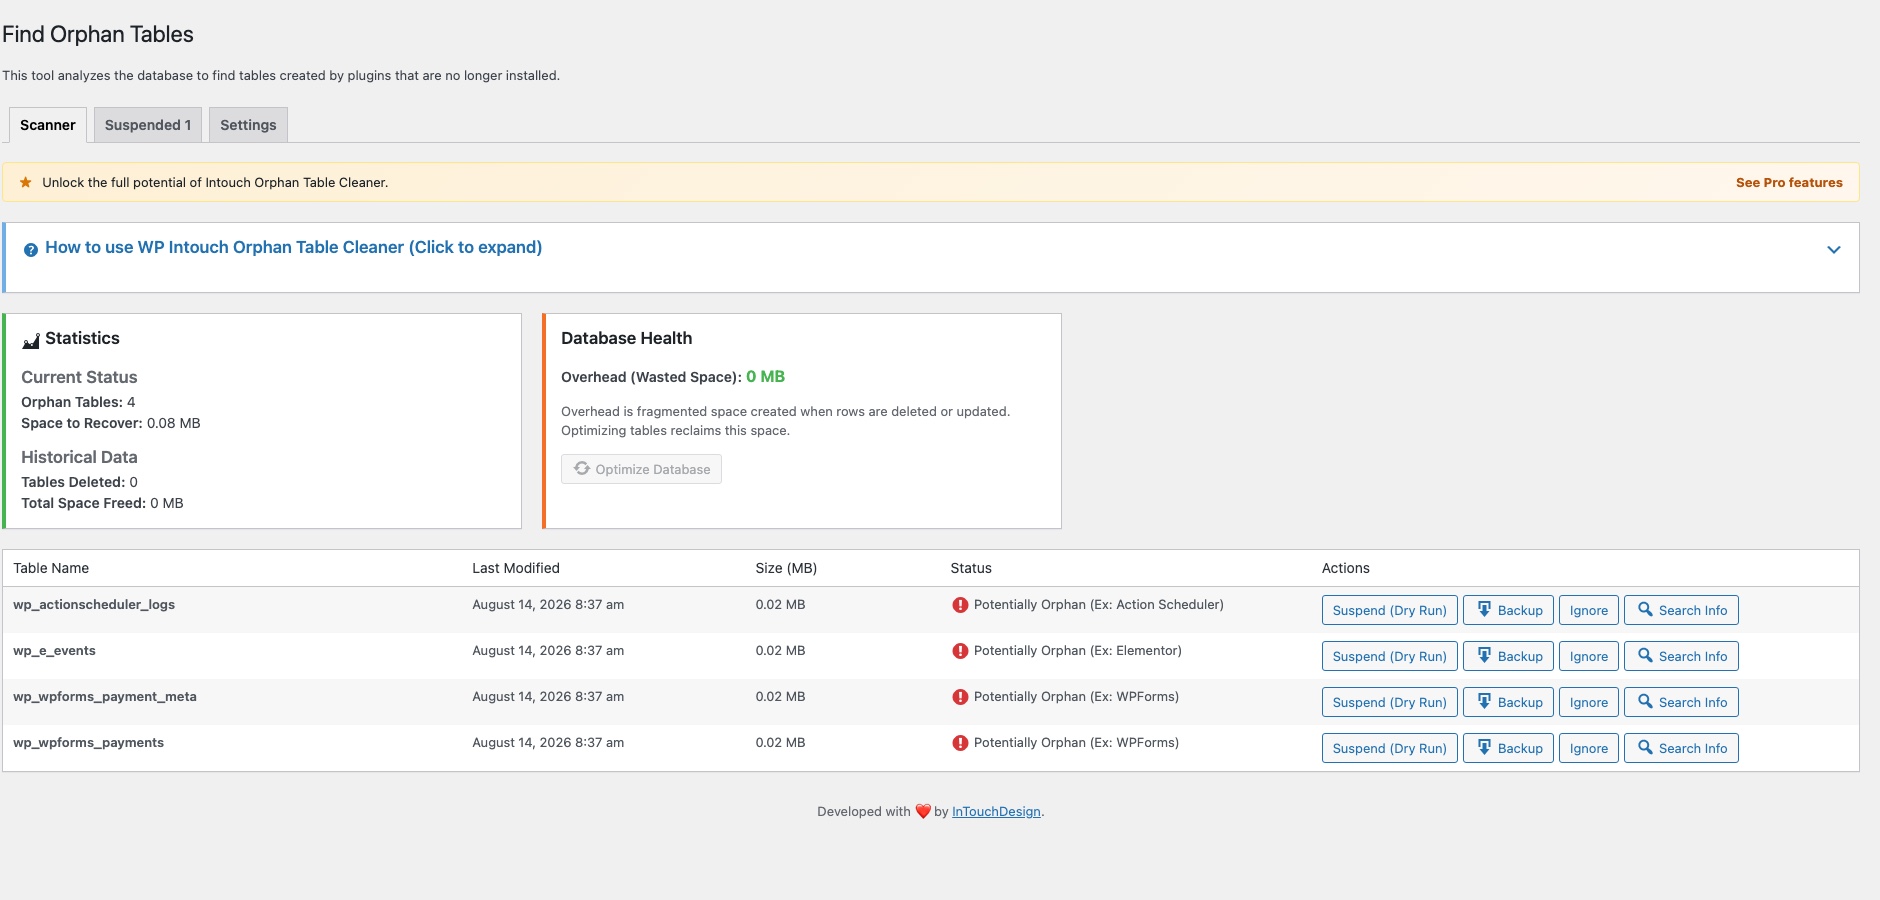This screenshot has height=900, width=1880.
Task: Backup the wp_wpforms_payment_meta table
Action: (x=1508, y=702)
